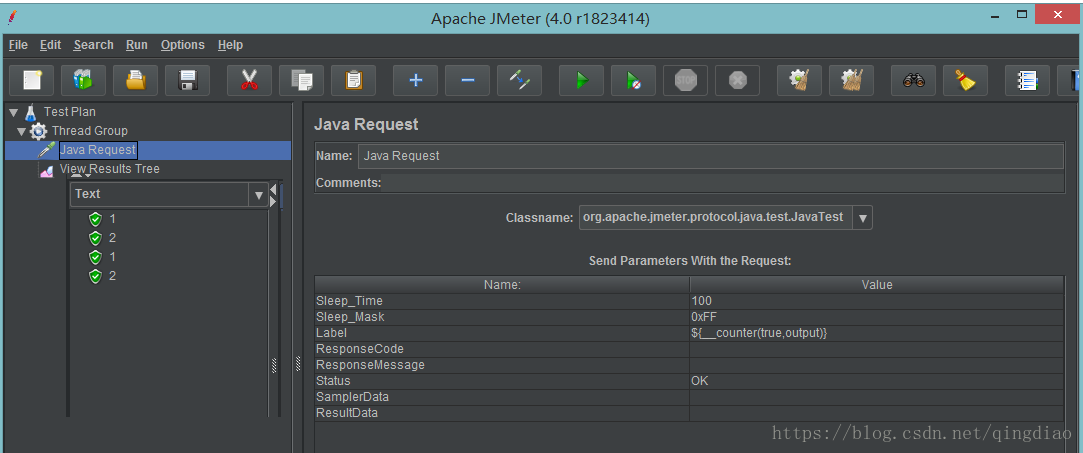Select the last result entry labeled 2

[x=103, y=276]
